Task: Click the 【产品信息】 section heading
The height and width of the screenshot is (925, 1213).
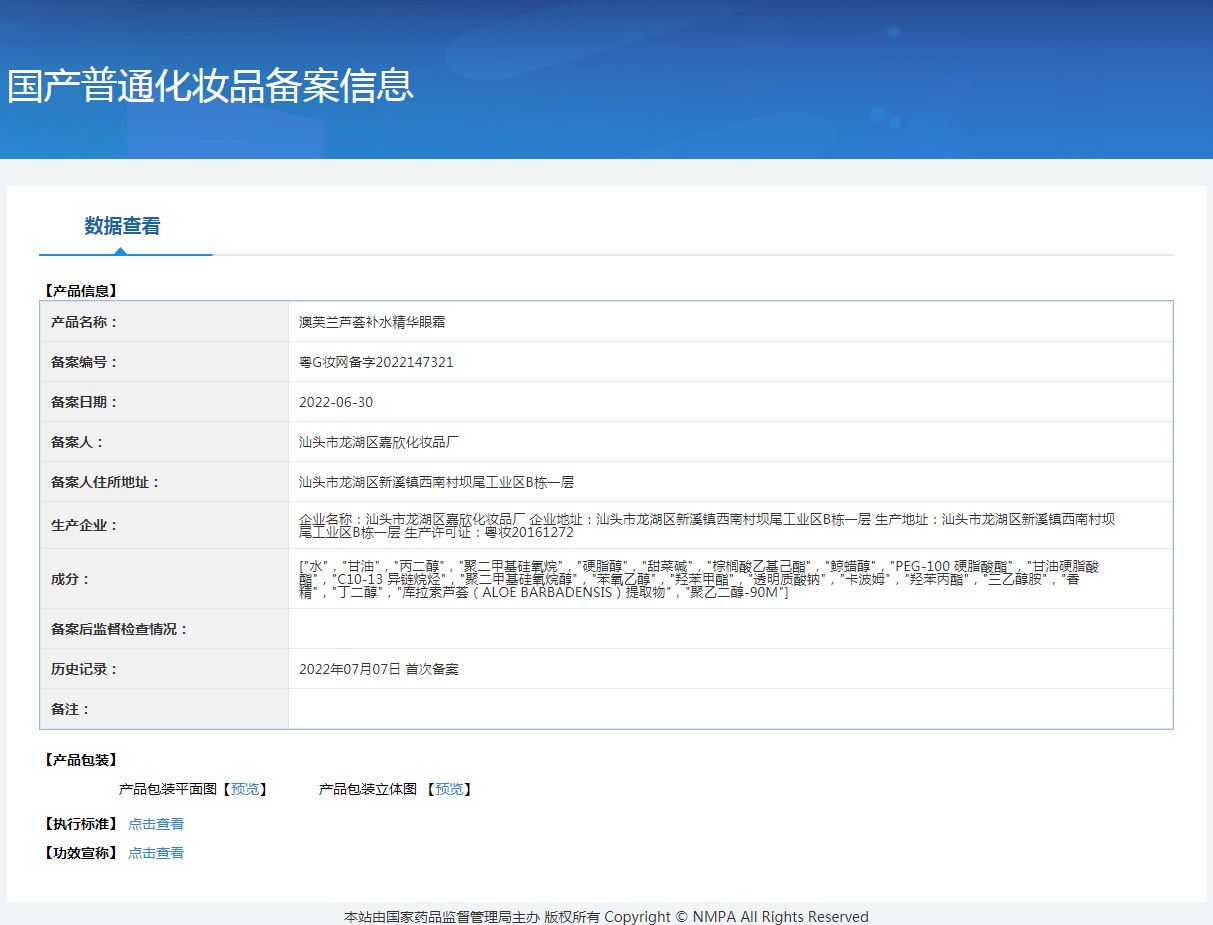Action: 81,291
